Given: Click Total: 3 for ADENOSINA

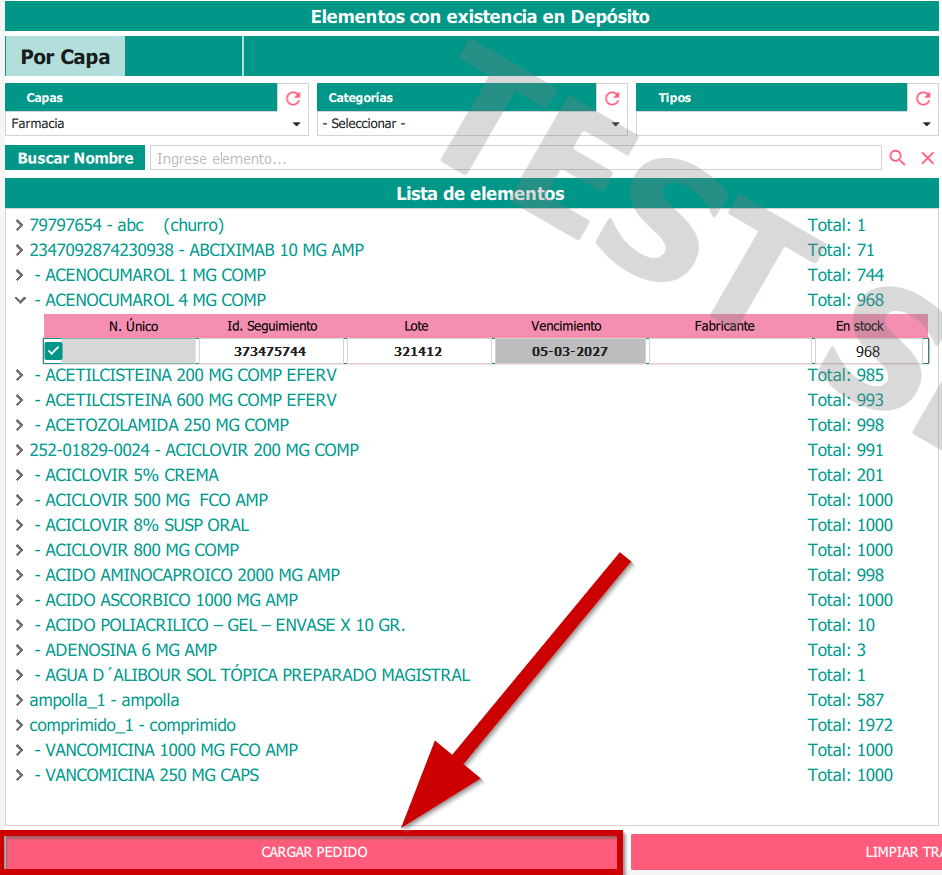Looking at the screenshot, I should 836,650.
